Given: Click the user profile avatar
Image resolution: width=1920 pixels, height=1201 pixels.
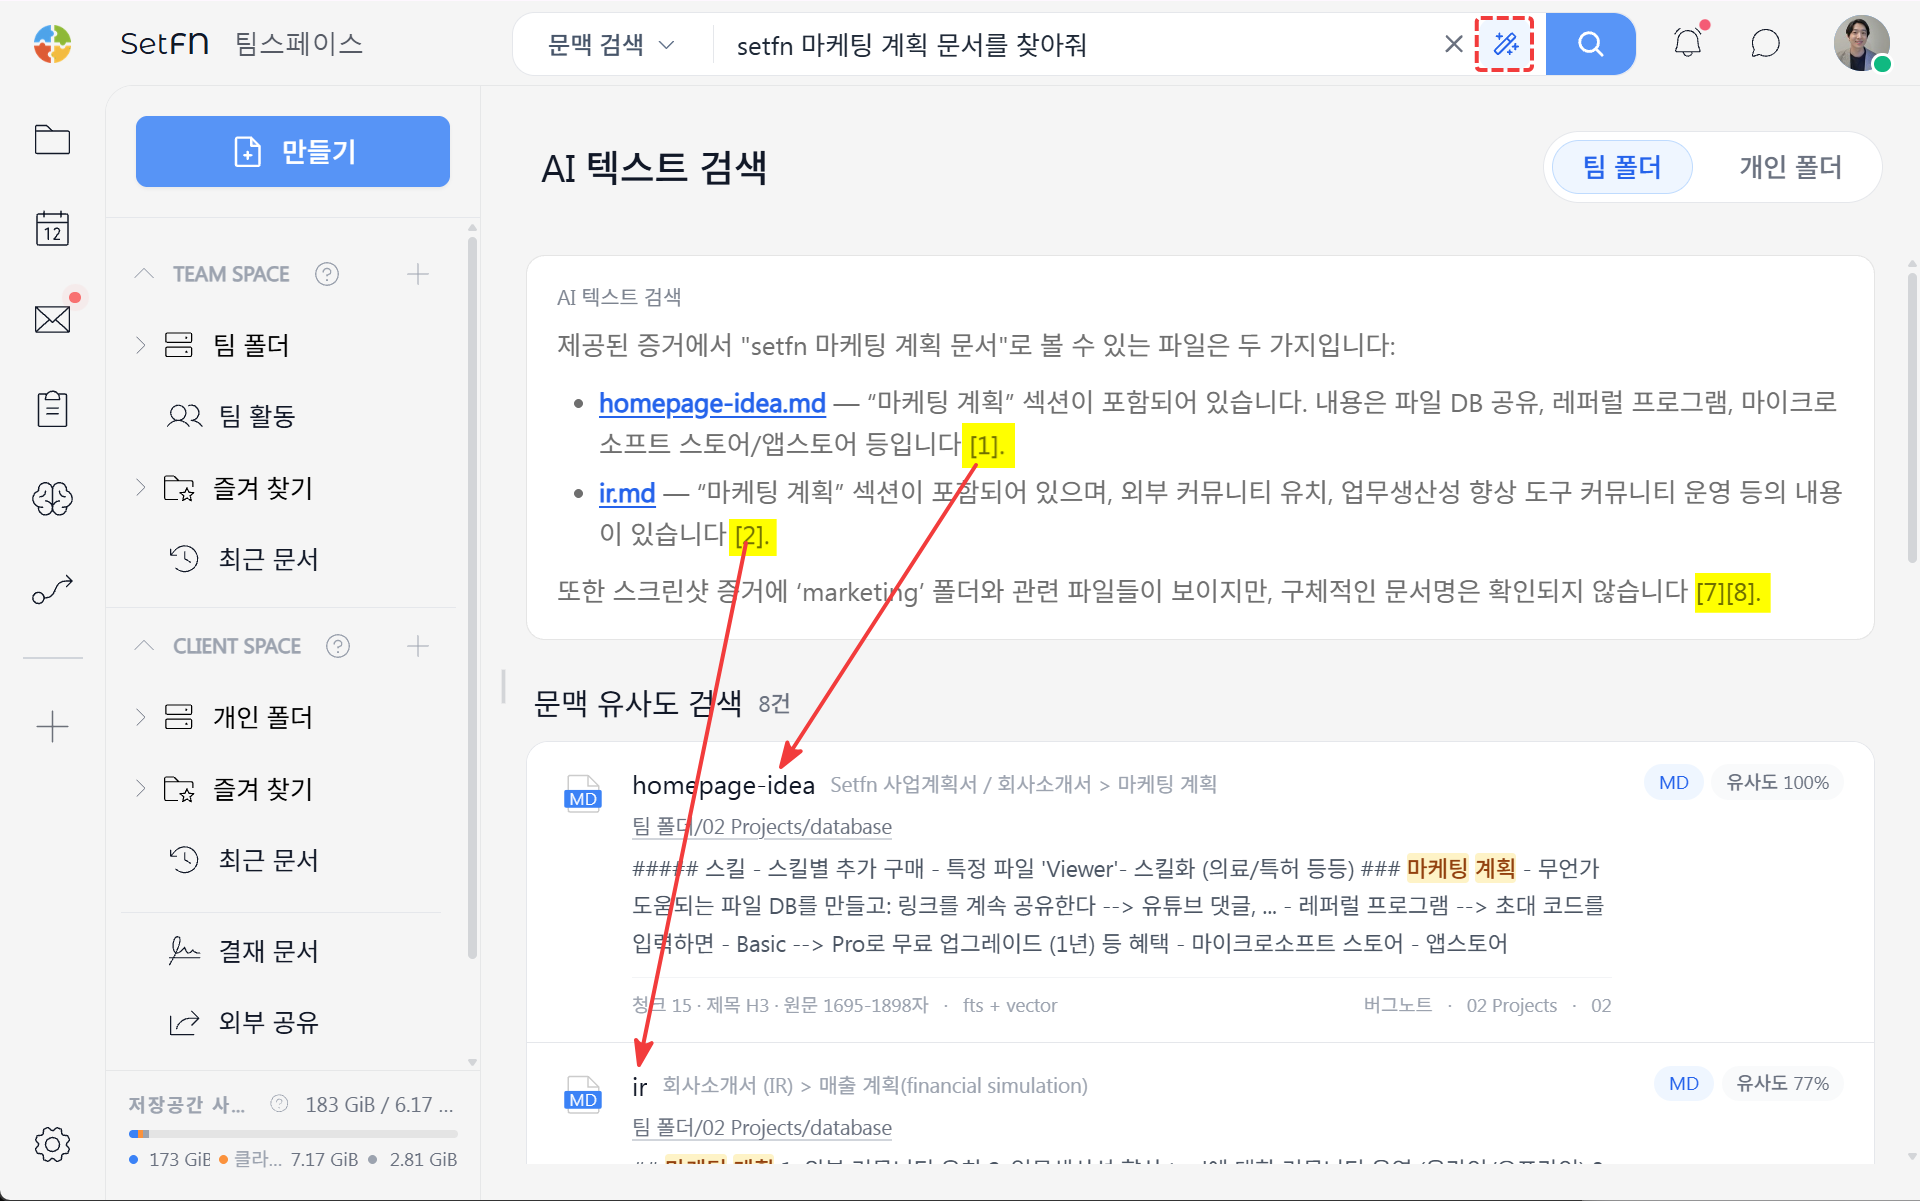Looking at the screenshot, I should click(x=1861, y=43).
